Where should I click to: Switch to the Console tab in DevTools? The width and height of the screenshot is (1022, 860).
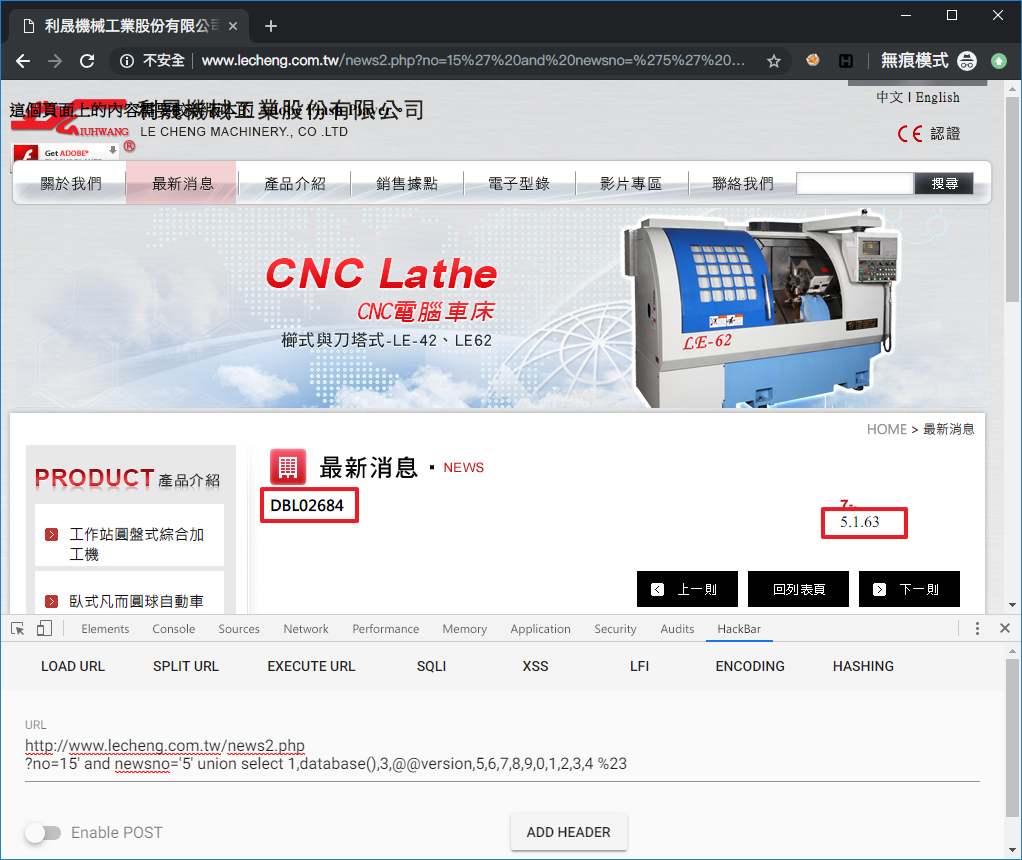tap(173, 629)
